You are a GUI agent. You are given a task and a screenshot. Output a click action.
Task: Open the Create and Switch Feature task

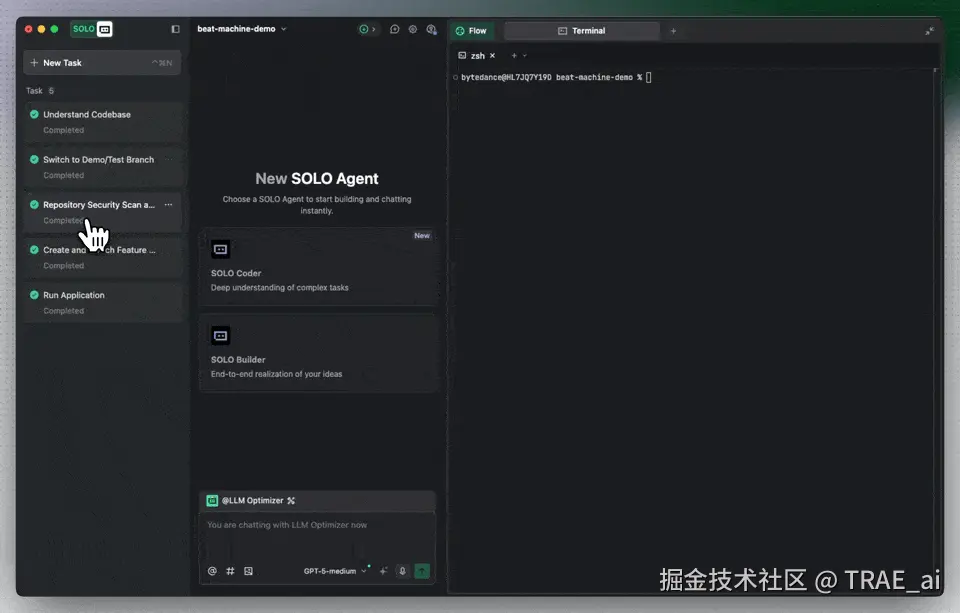[x=104, y=257]
